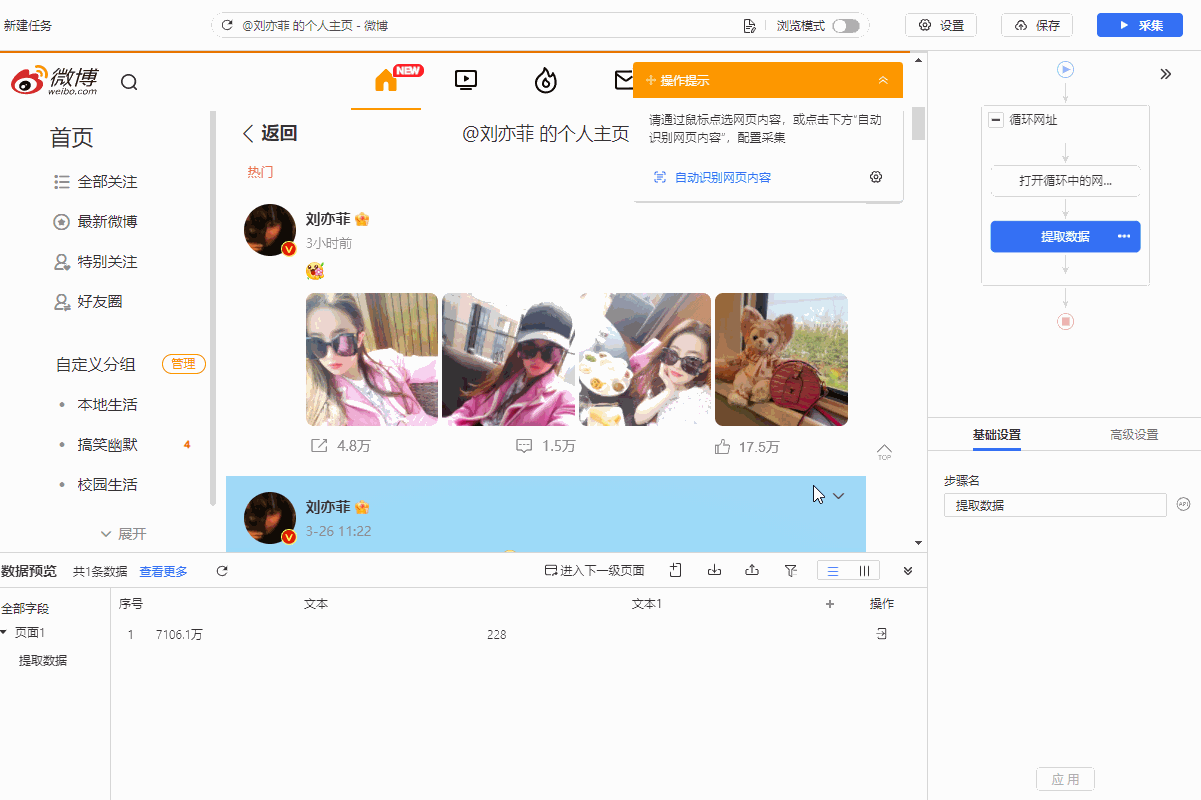Open first selfie photo in pink jacket
This screenshot has width=1201, height=800.
(372, 359)
